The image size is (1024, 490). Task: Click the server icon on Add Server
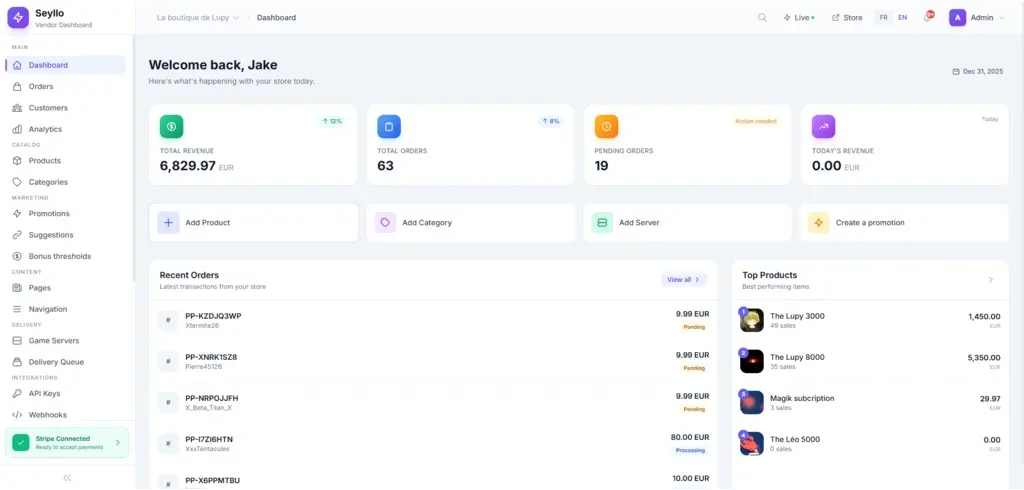tap(602, 223)
